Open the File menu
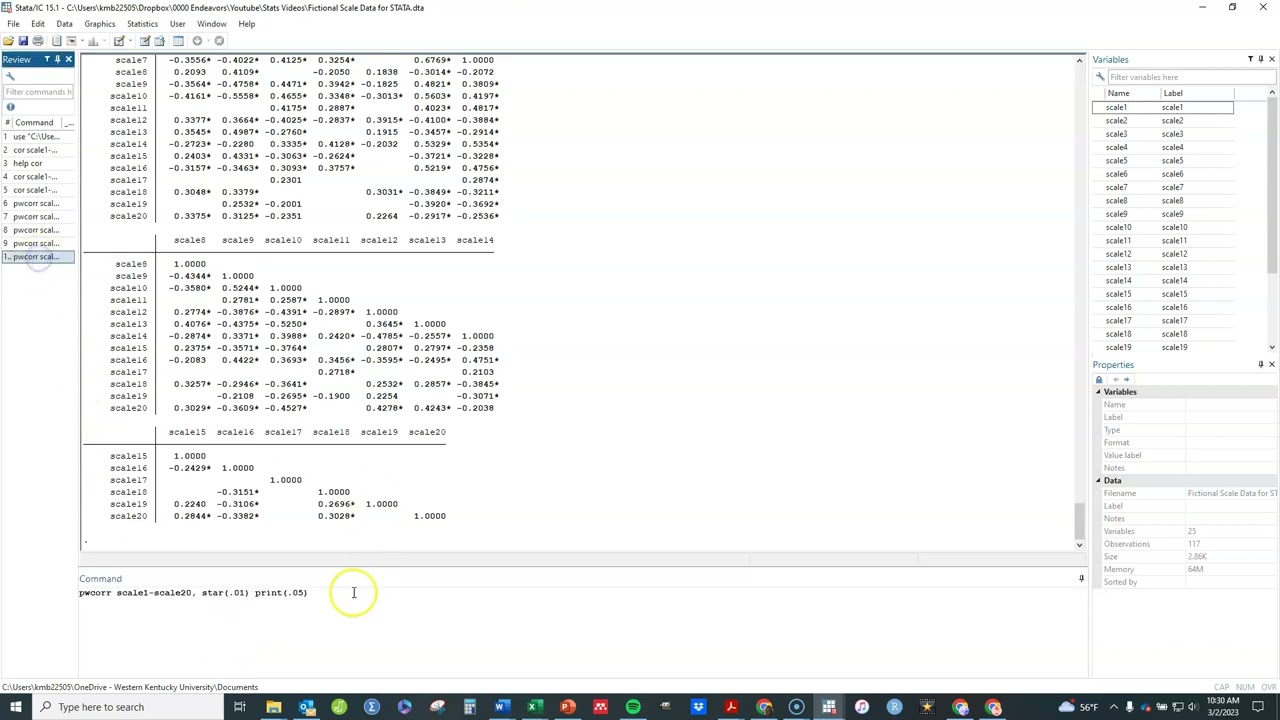Viewport: 1280px width, 720px height. tap(13, 24)
